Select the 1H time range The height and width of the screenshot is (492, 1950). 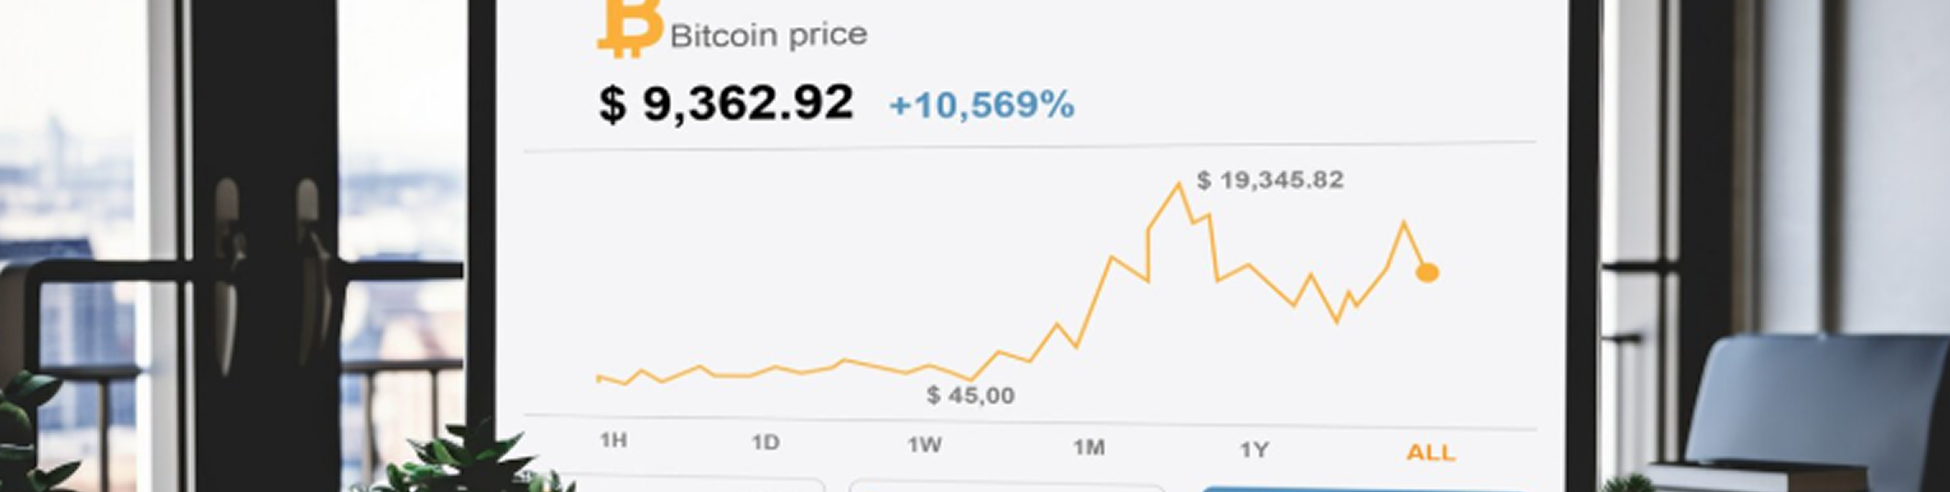pyautogui.click(x=613, y=440)
